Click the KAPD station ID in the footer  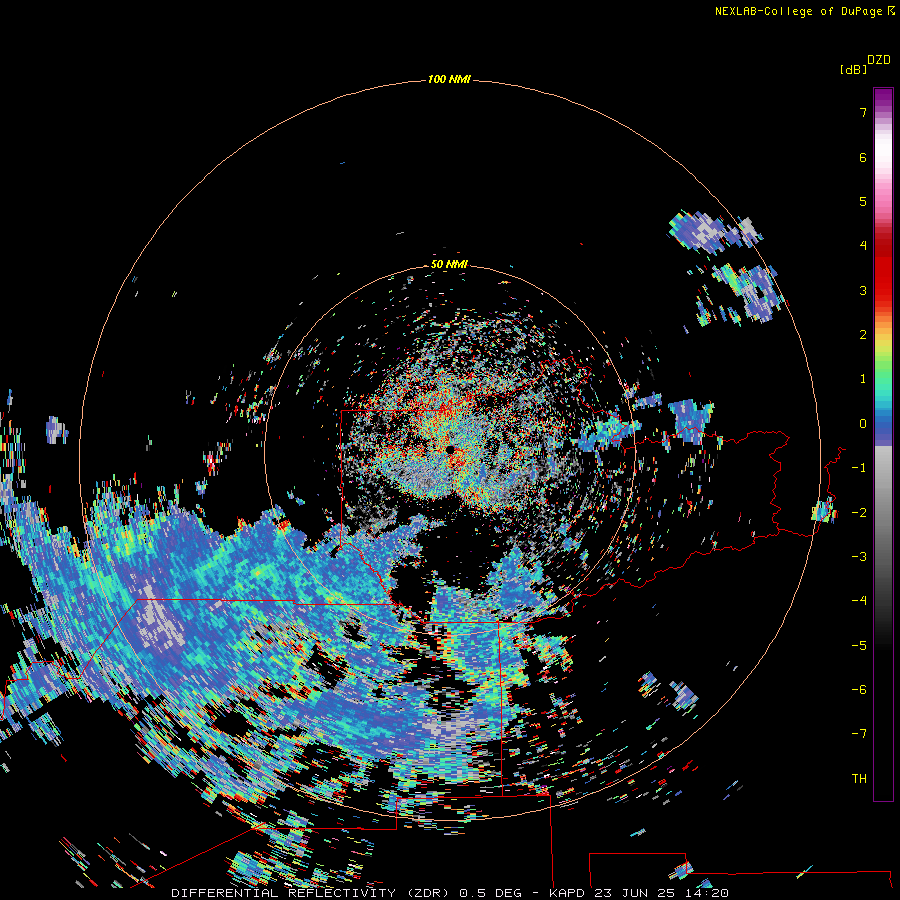(x=567, y=893)
